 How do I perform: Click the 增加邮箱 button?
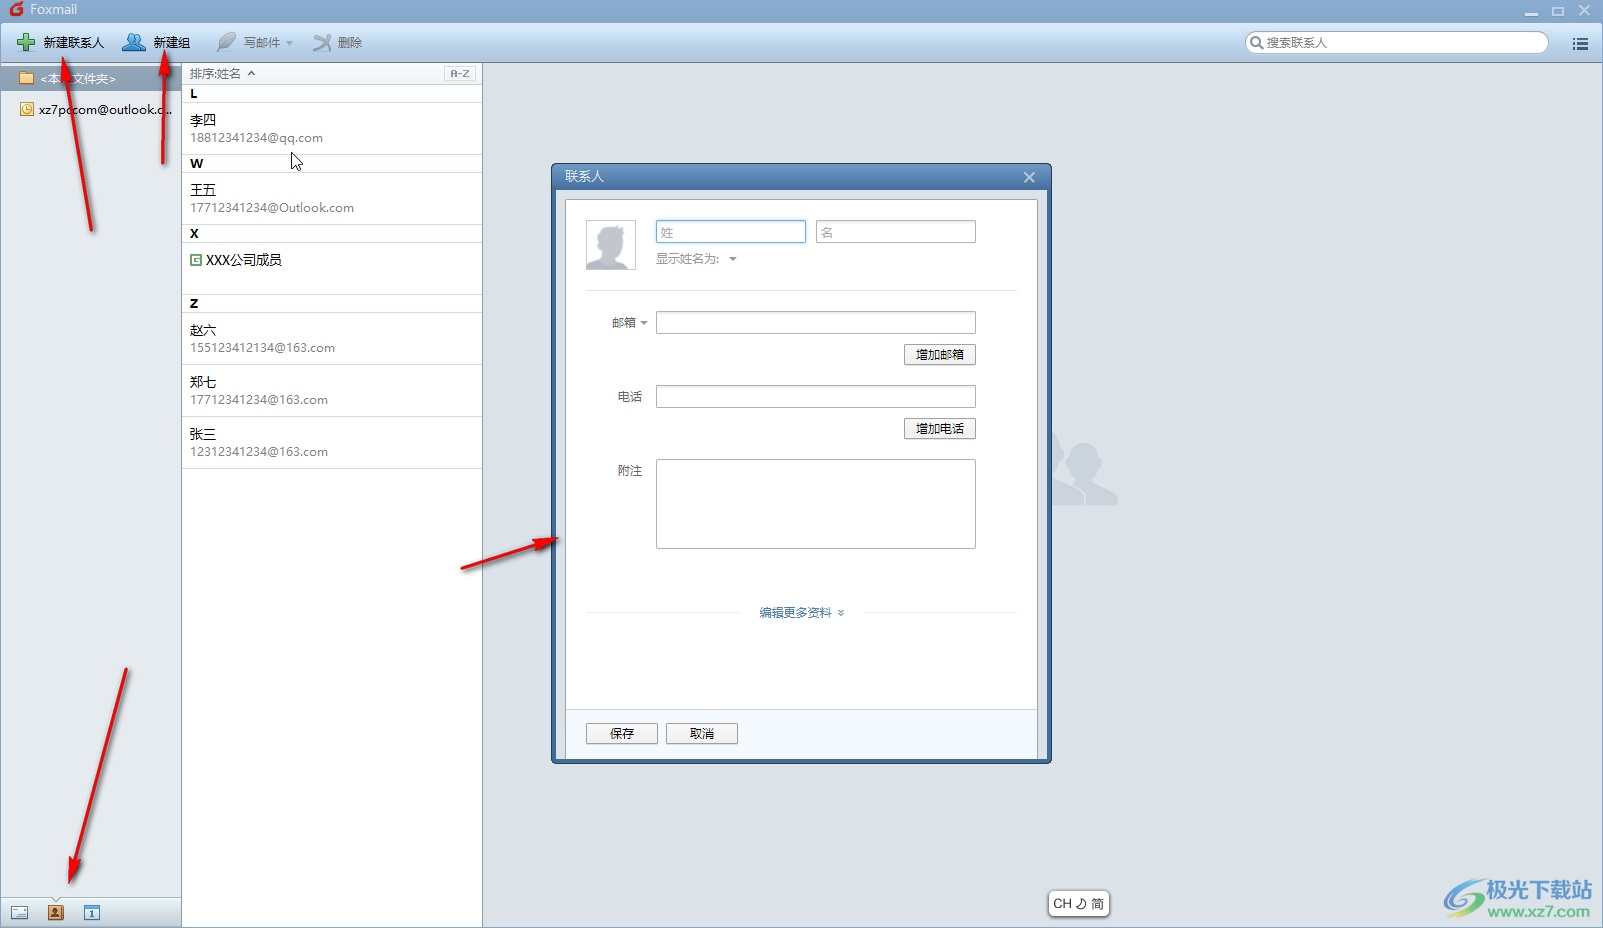(940, 354)
